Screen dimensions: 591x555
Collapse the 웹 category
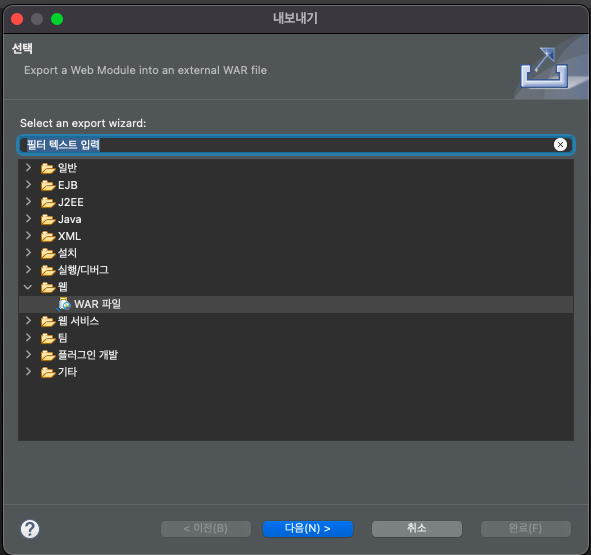(28, 287)
